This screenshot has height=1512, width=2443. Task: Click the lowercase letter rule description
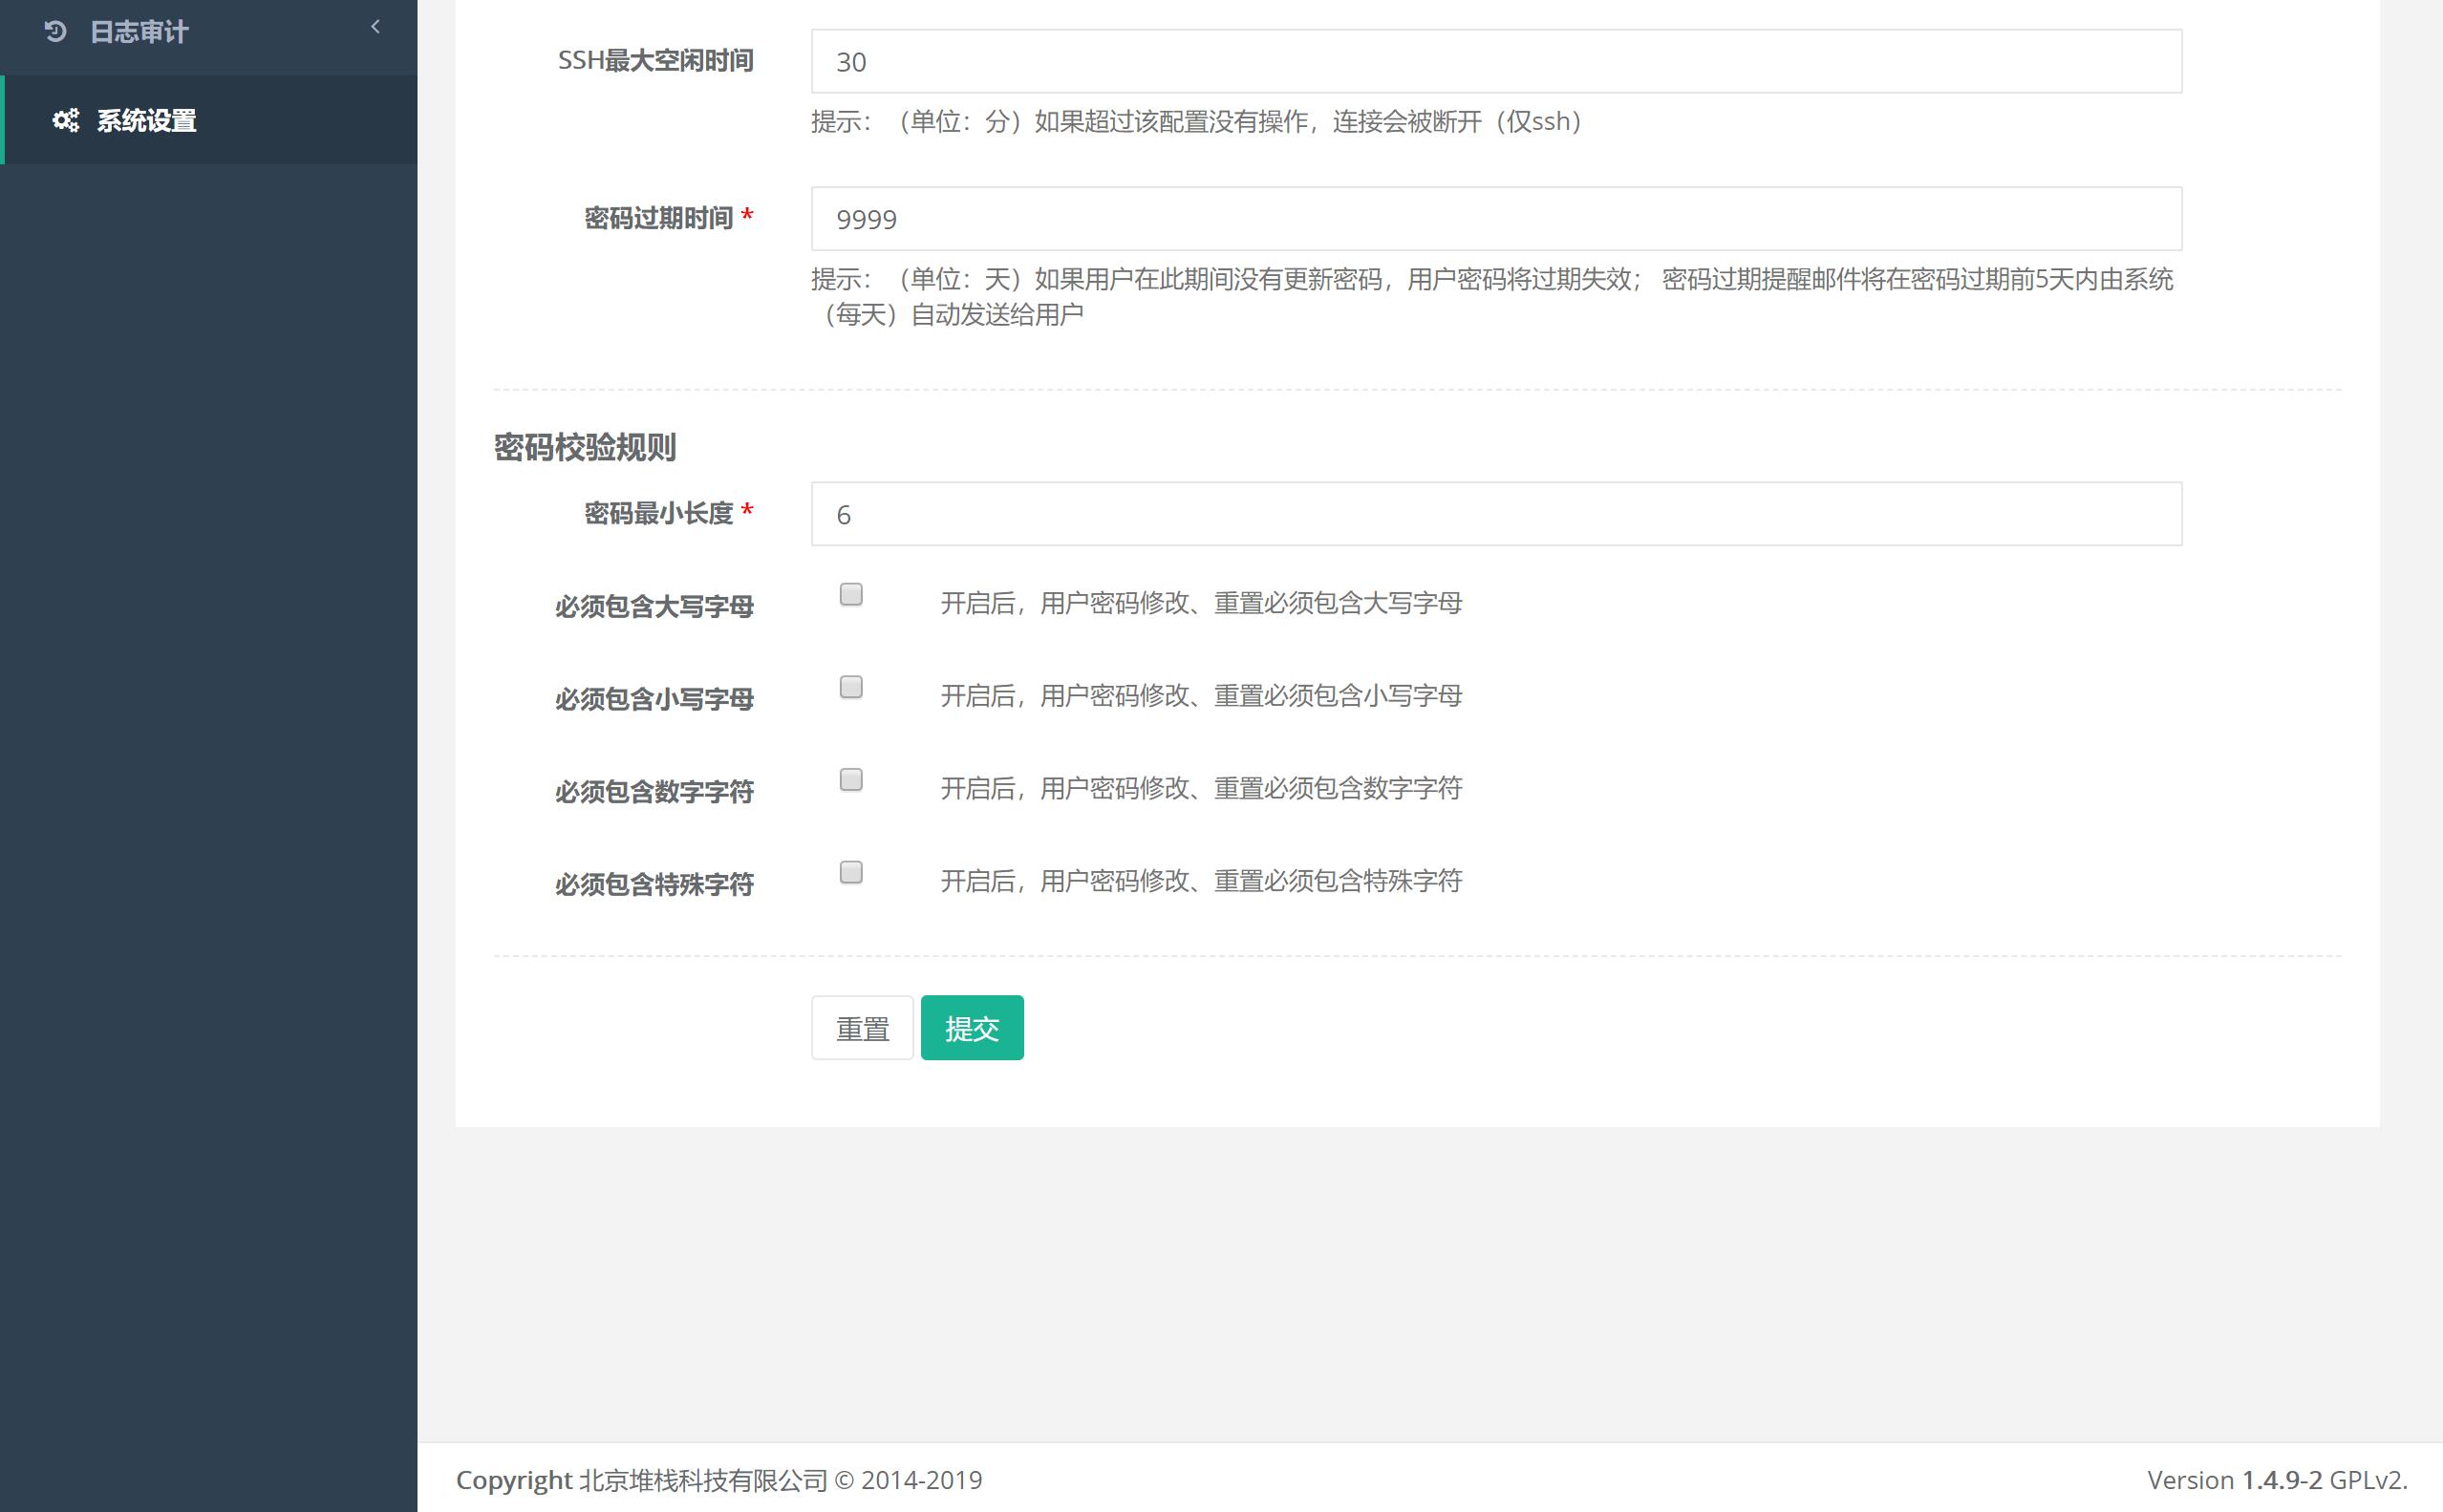(x=1201, y=696)
